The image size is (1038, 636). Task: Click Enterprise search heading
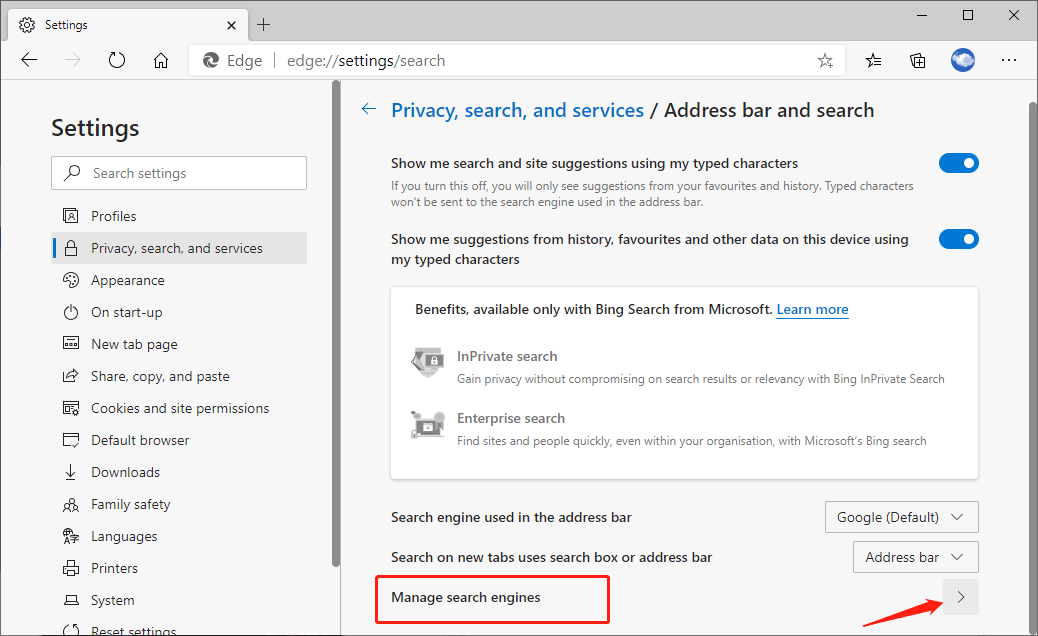pos(510,418)
